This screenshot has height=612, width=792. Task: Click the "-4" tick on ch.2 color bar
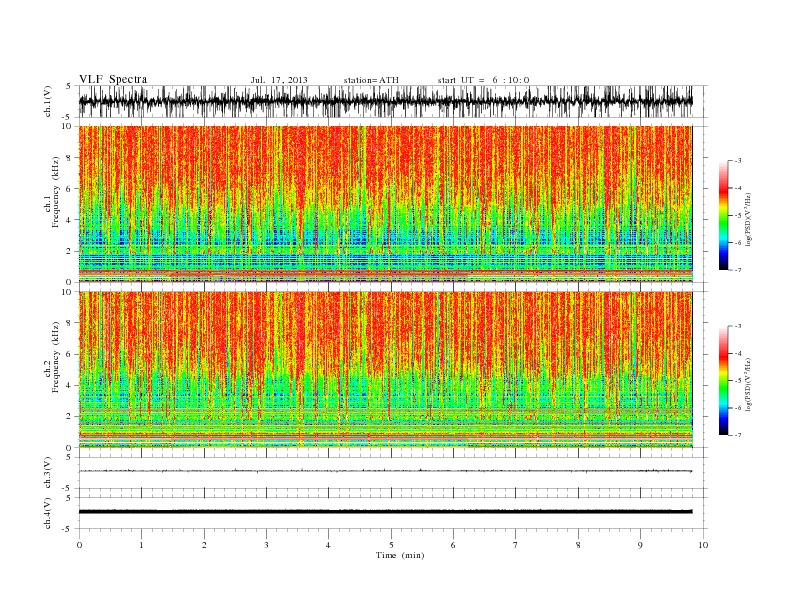(x=738, y=353)
